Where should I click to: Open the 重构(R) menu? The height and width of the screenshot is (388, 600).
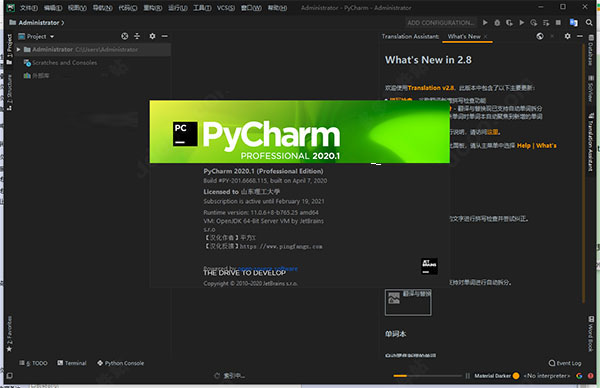click(153, 8)
